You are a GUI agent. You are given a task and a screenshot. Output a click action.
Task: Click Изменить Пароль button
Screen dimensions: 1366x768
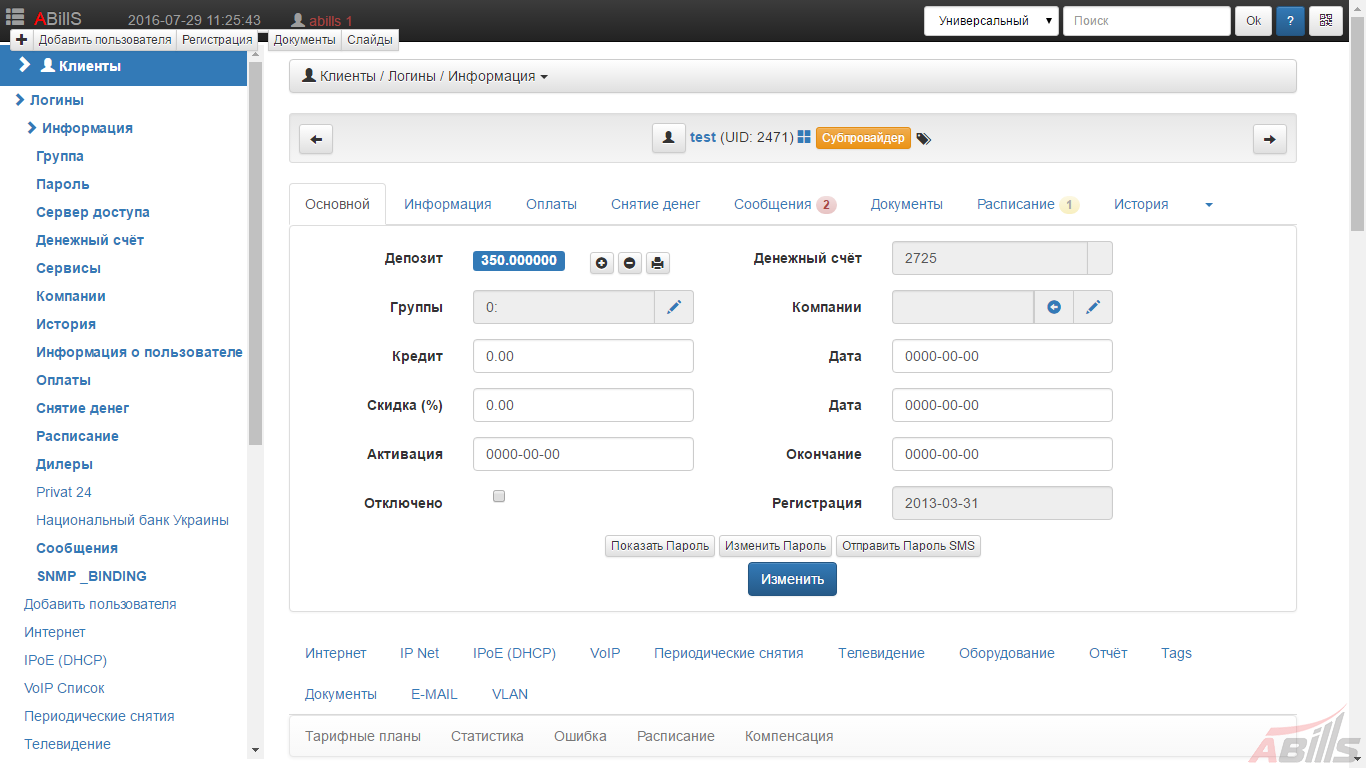coord(776,546)
